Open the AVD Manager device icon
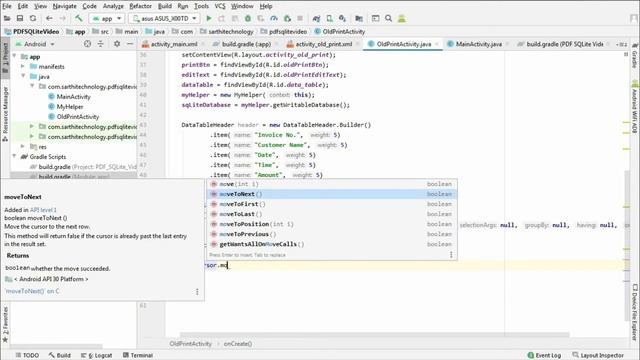640x360 pixels. coord(329,18)
